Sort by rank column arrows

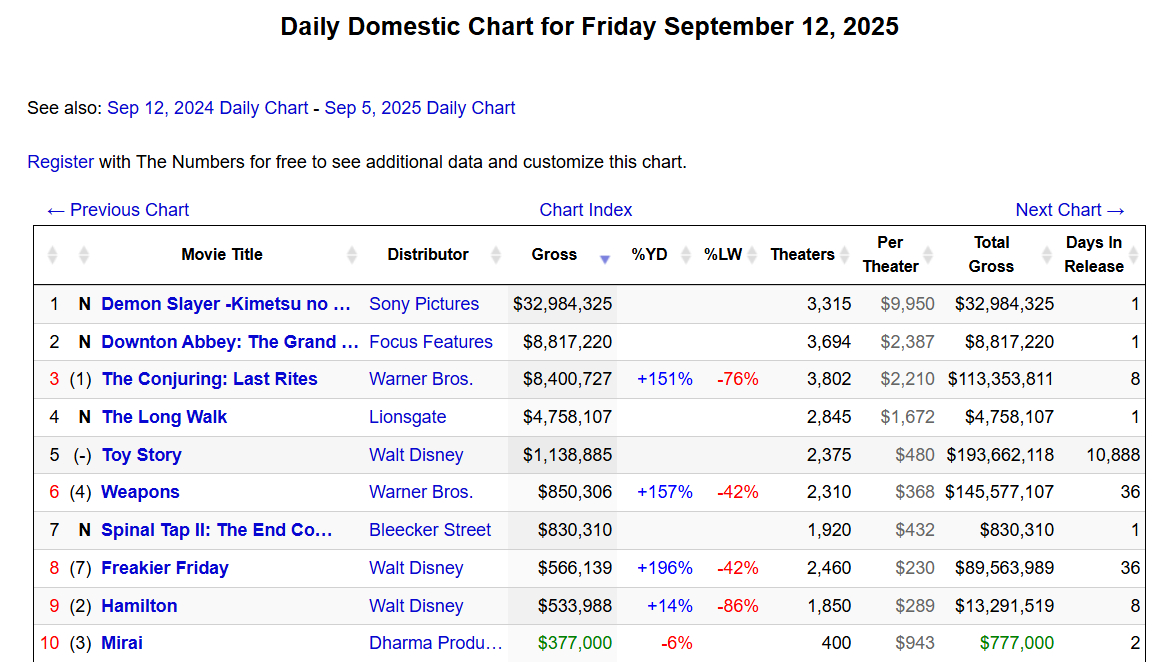coord(53,255)
